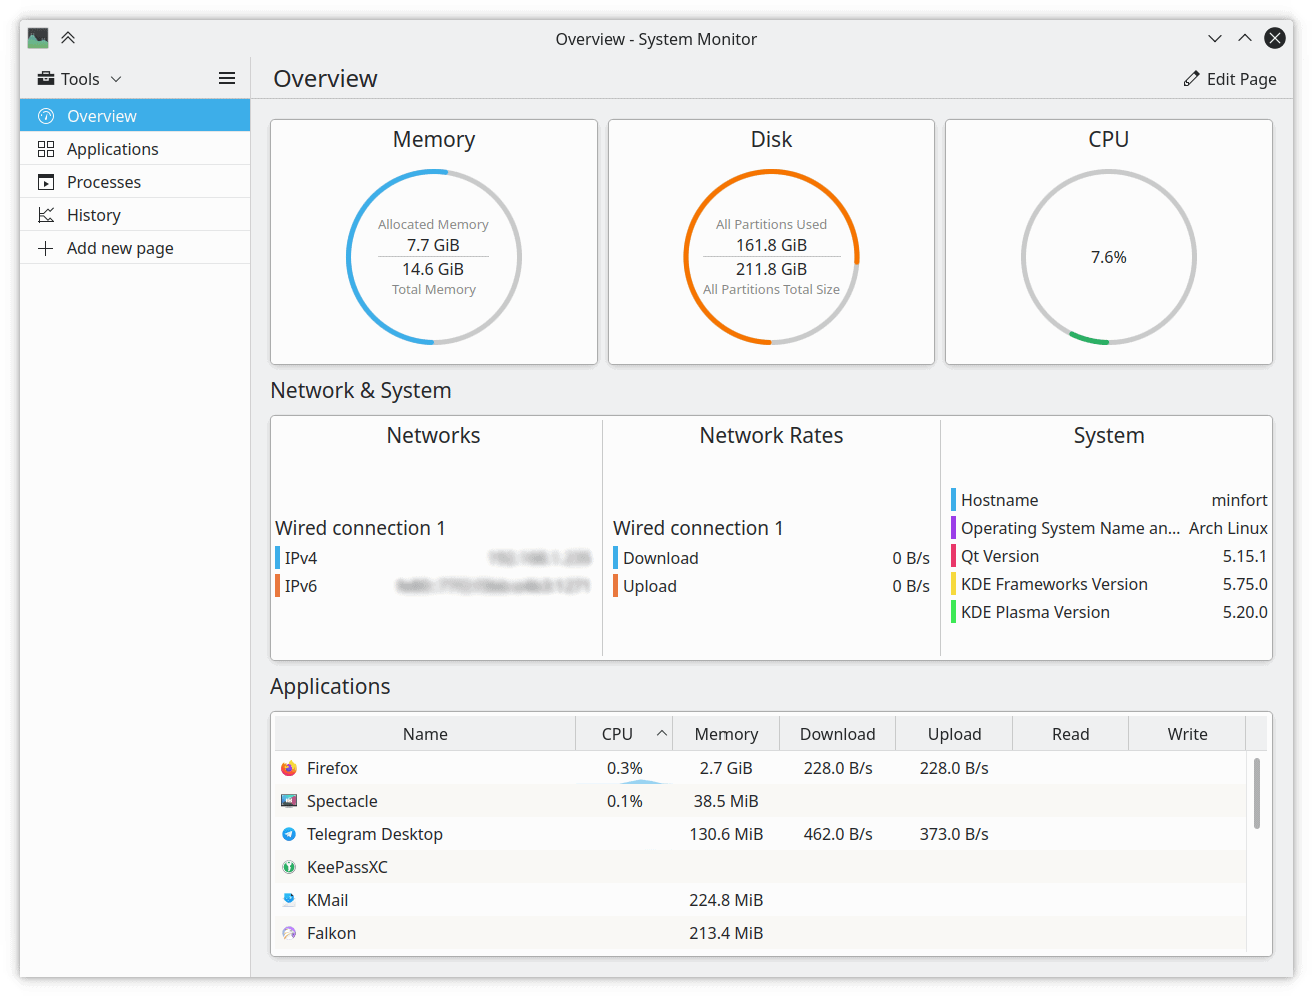This screenshot has width=1313, height=997.
Task: Click the Applications grid icon in sidebar
Action: (46, 149)
